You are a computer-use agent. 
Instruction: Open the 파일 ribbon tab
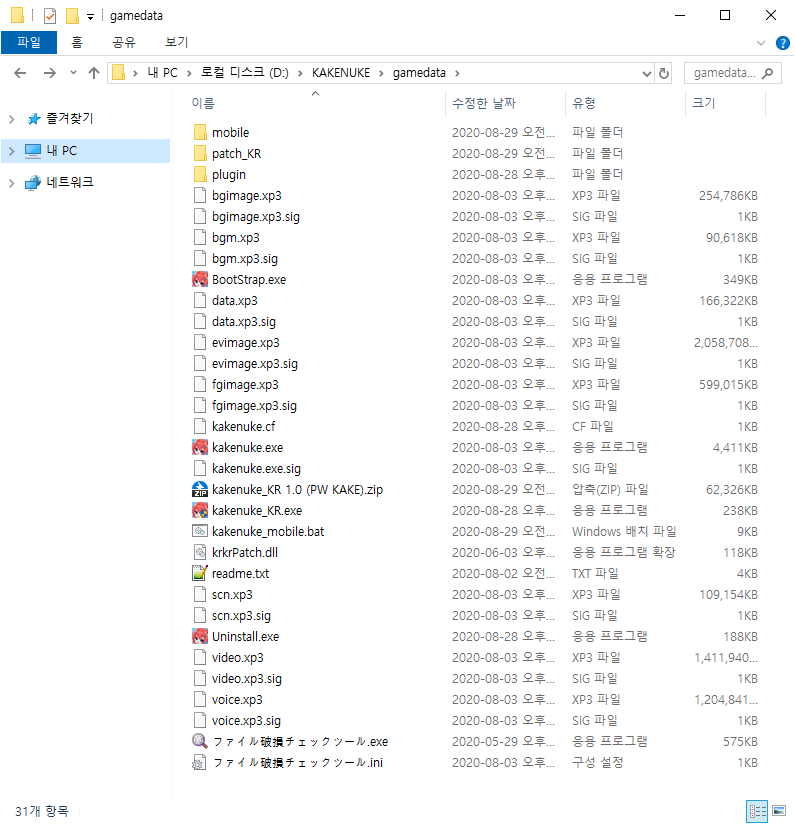coord(29,42)
